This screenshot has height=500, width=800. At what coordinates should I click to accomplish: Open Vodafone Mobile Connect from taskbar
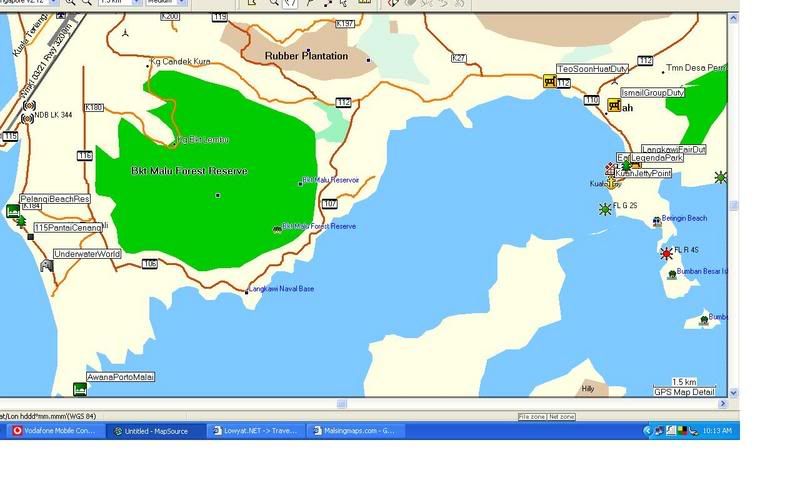coord(57,431)
